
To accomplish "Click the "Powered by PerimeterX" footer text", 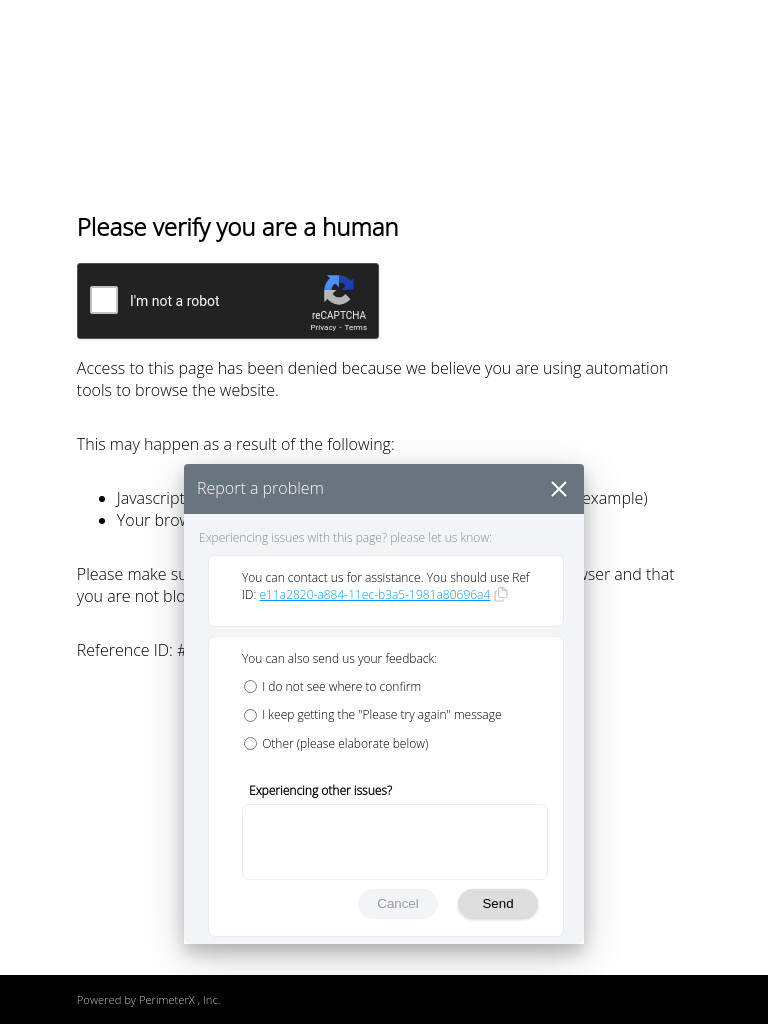I will click(148, 1000).
